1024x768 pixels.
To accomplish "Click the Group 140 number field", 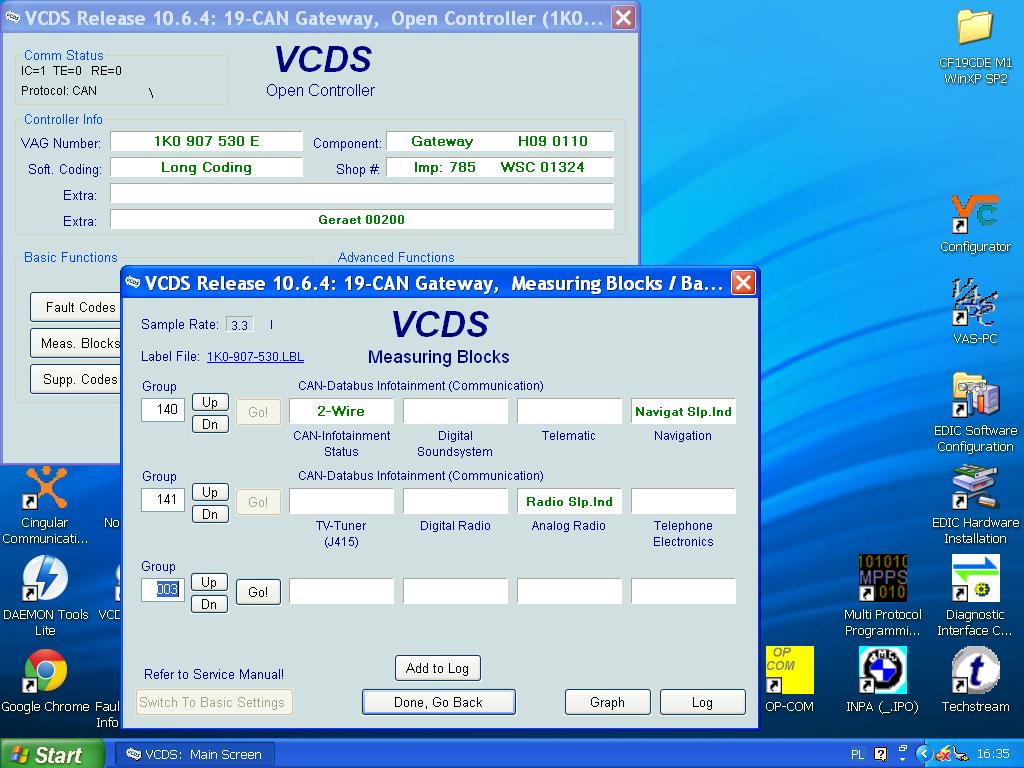I will tap(163, 409).
